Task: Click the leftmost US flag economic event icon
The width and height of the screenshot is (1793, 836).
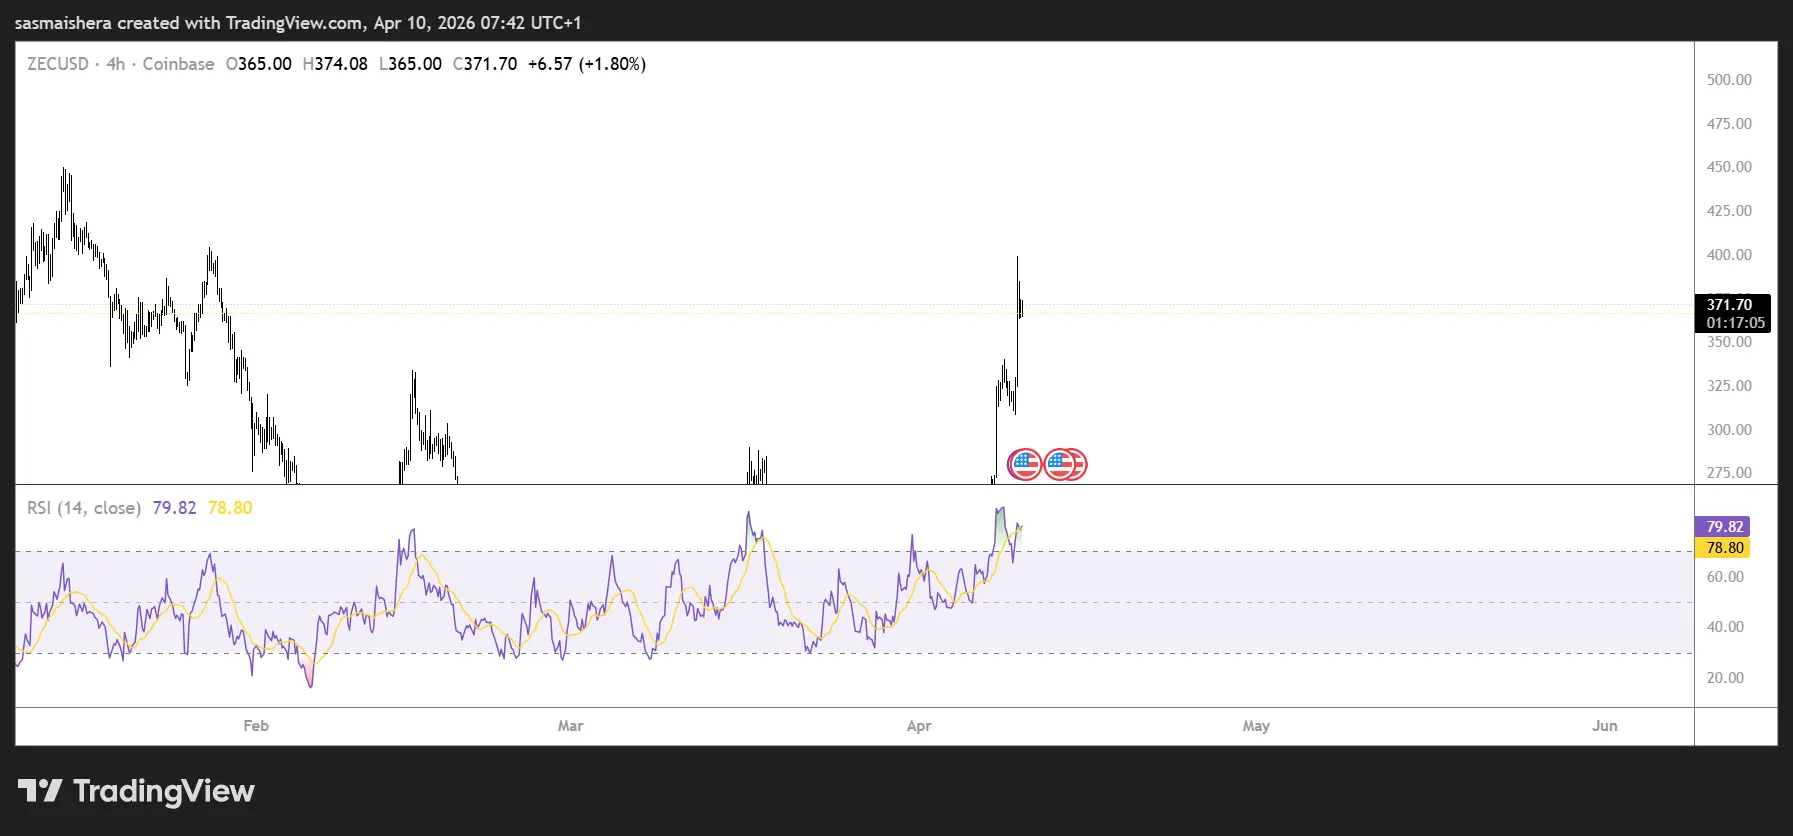Action: [x=1024, y=464]
